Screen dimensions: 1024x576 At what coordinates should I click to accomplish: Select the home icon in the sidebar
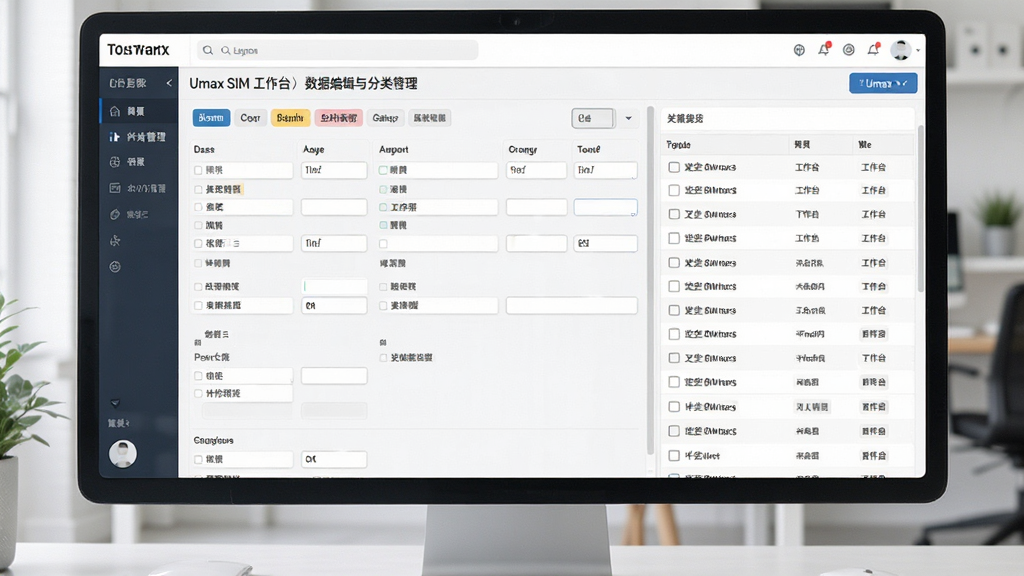(x=115, y=111)
